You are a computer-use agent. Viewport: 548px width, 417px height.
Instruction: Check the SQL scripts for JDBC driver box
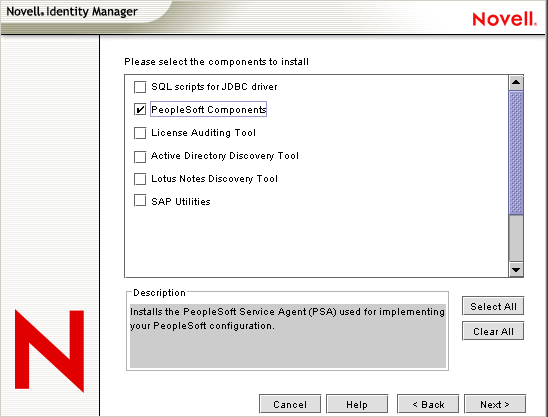coord(140,87)
